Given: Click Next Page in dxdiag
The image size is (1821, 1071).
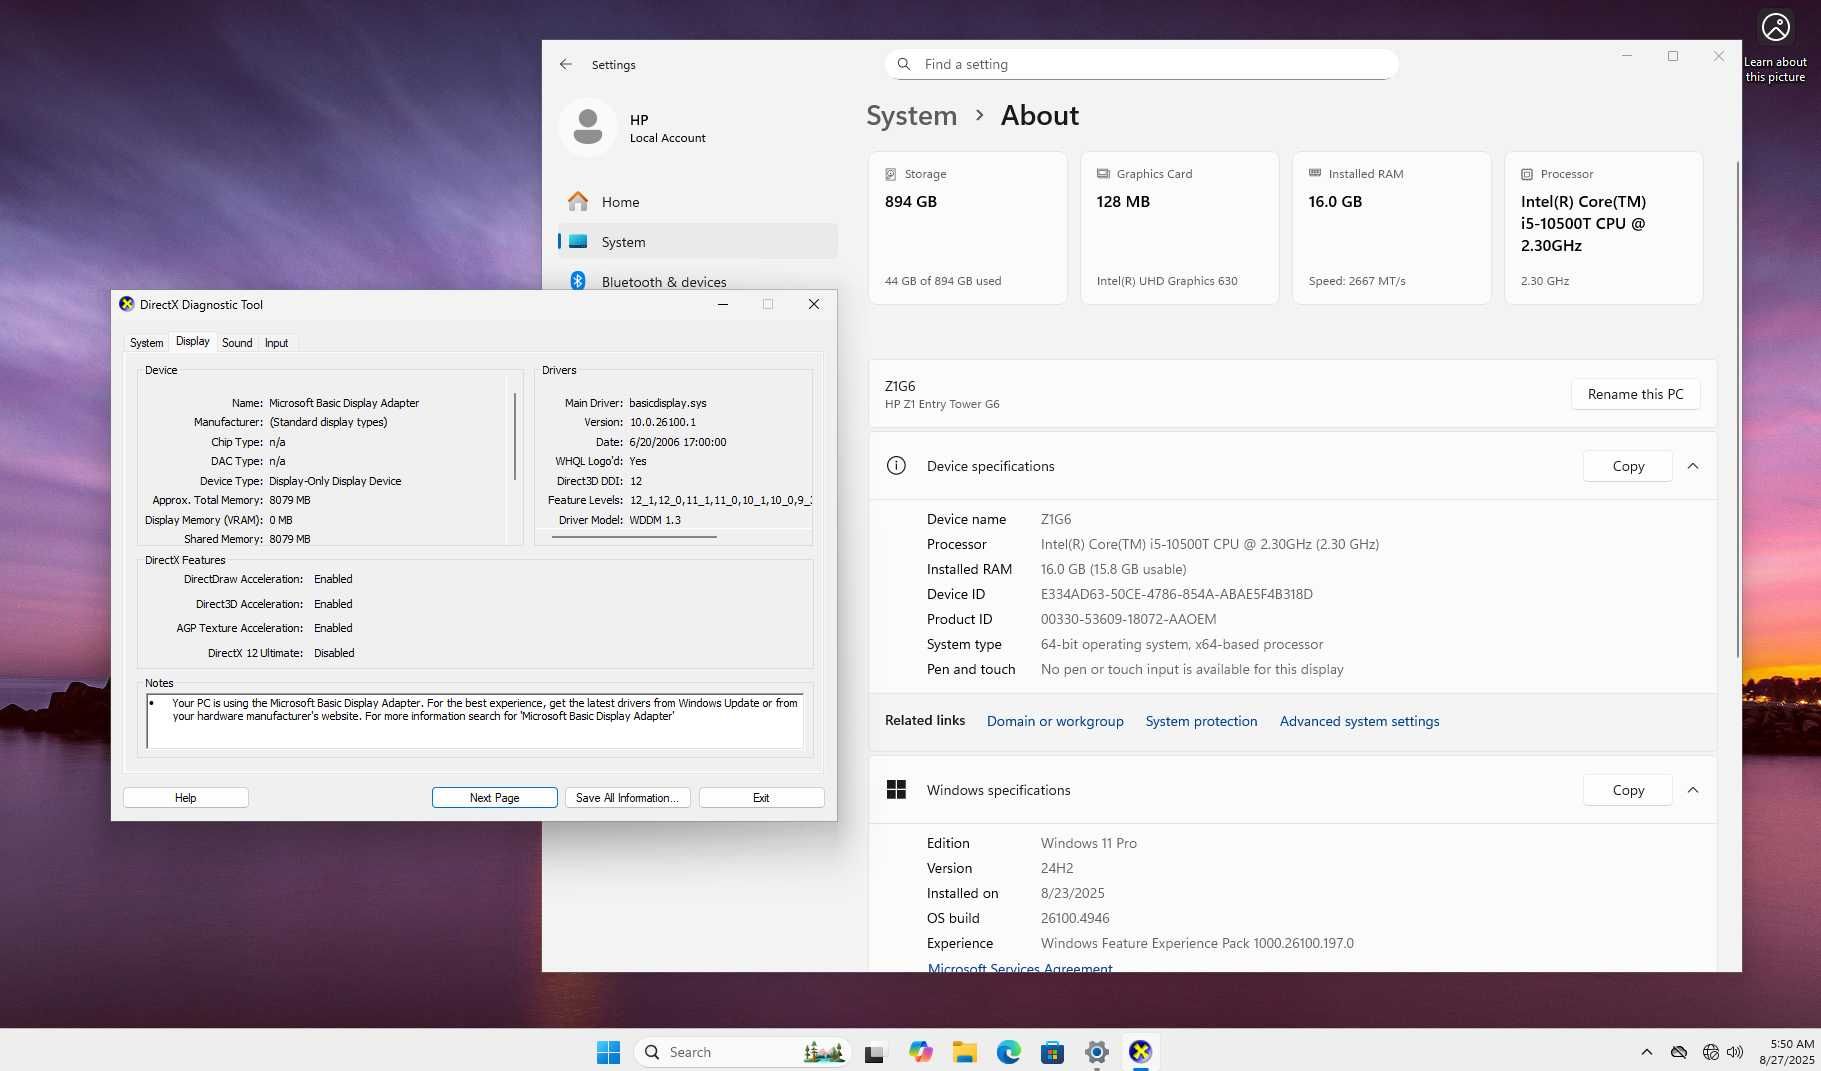Looking at the screenshot, I should (x=495, y=798).
